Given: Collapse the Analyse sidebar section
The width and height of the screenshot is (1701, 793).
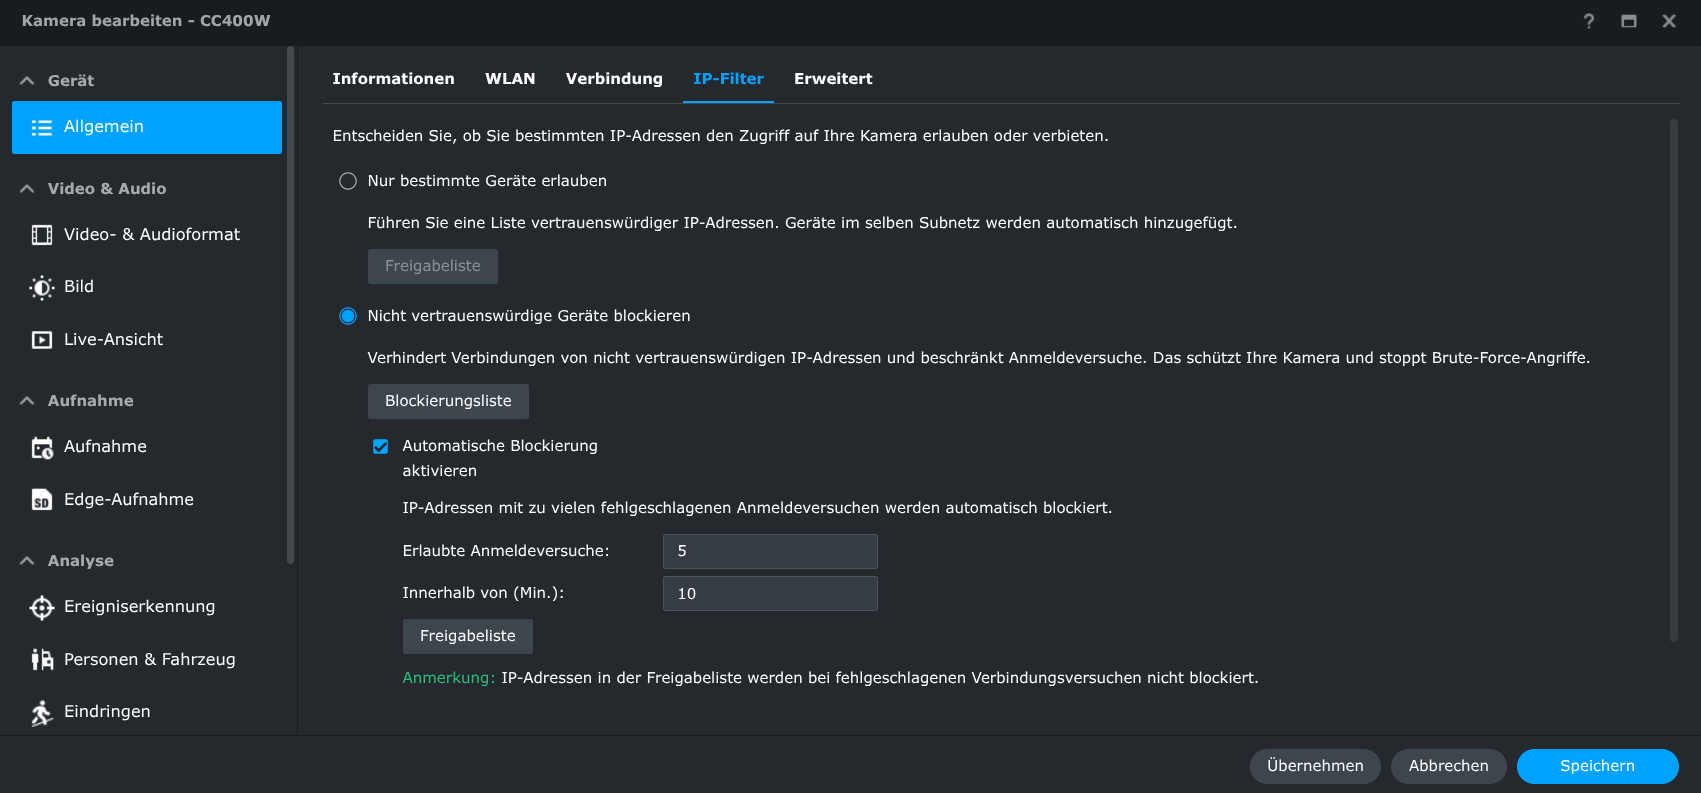Looking at the screenshot, I should click(x=27, y=561).
